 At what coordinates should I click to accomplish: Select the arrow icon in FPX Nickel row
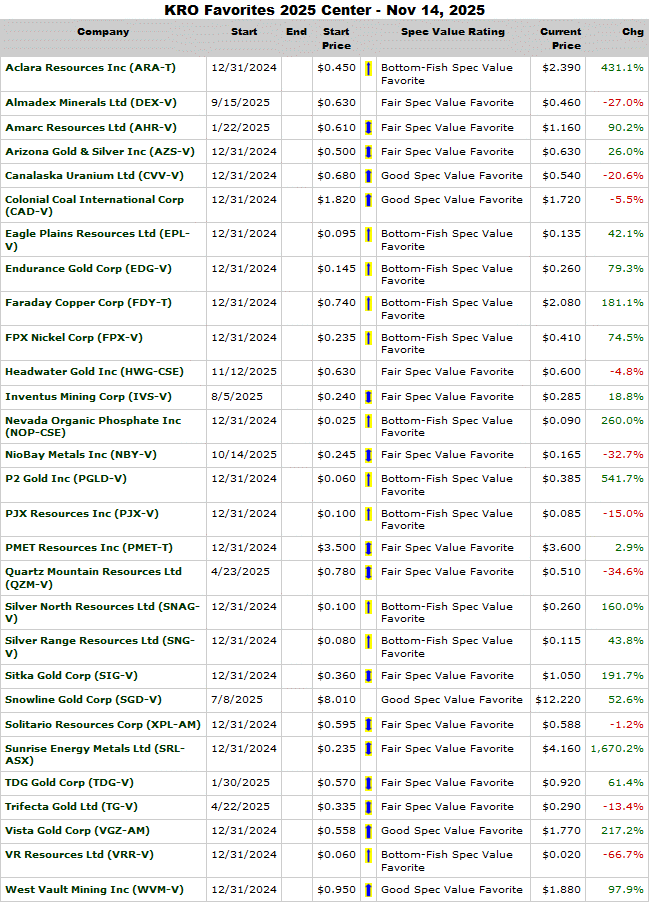368,338
